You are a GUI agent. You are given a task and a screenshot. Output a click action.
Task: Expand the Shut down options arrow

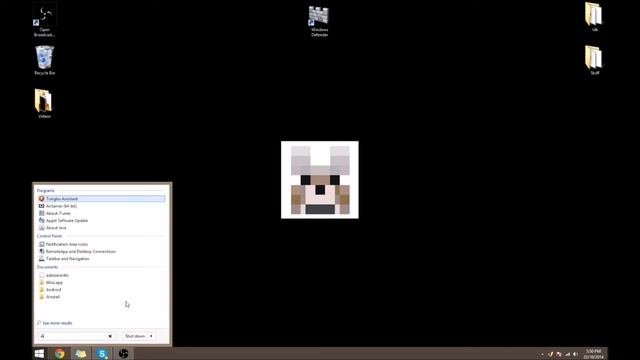(x=151, y=336)
